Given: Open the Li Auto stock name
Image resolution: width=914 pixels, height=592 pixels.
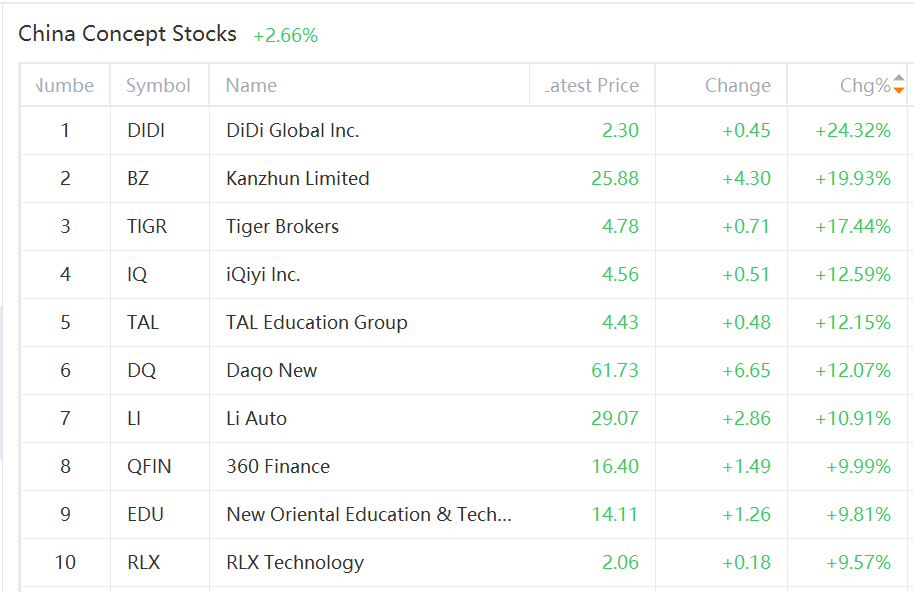Looking at the screenshot, I should (256, 418).
